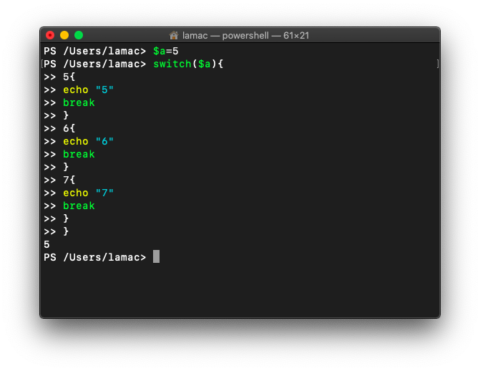Close the terminal with the red button

50,35
